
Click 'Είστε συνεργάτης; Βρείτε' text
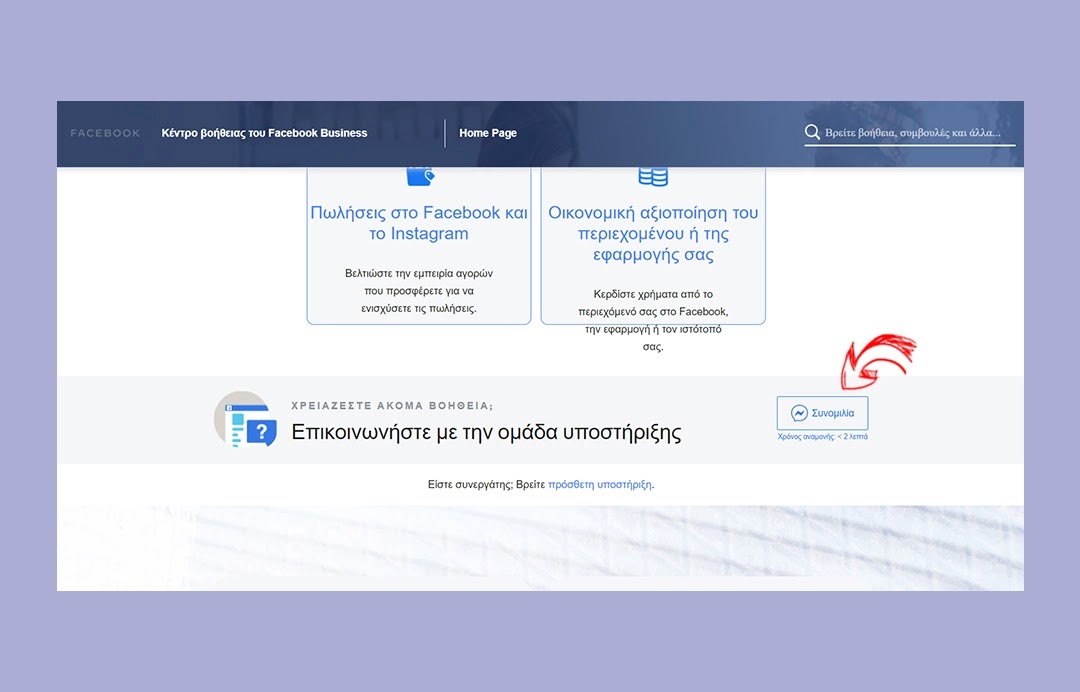pyautogui.click(x=486, y=484)
